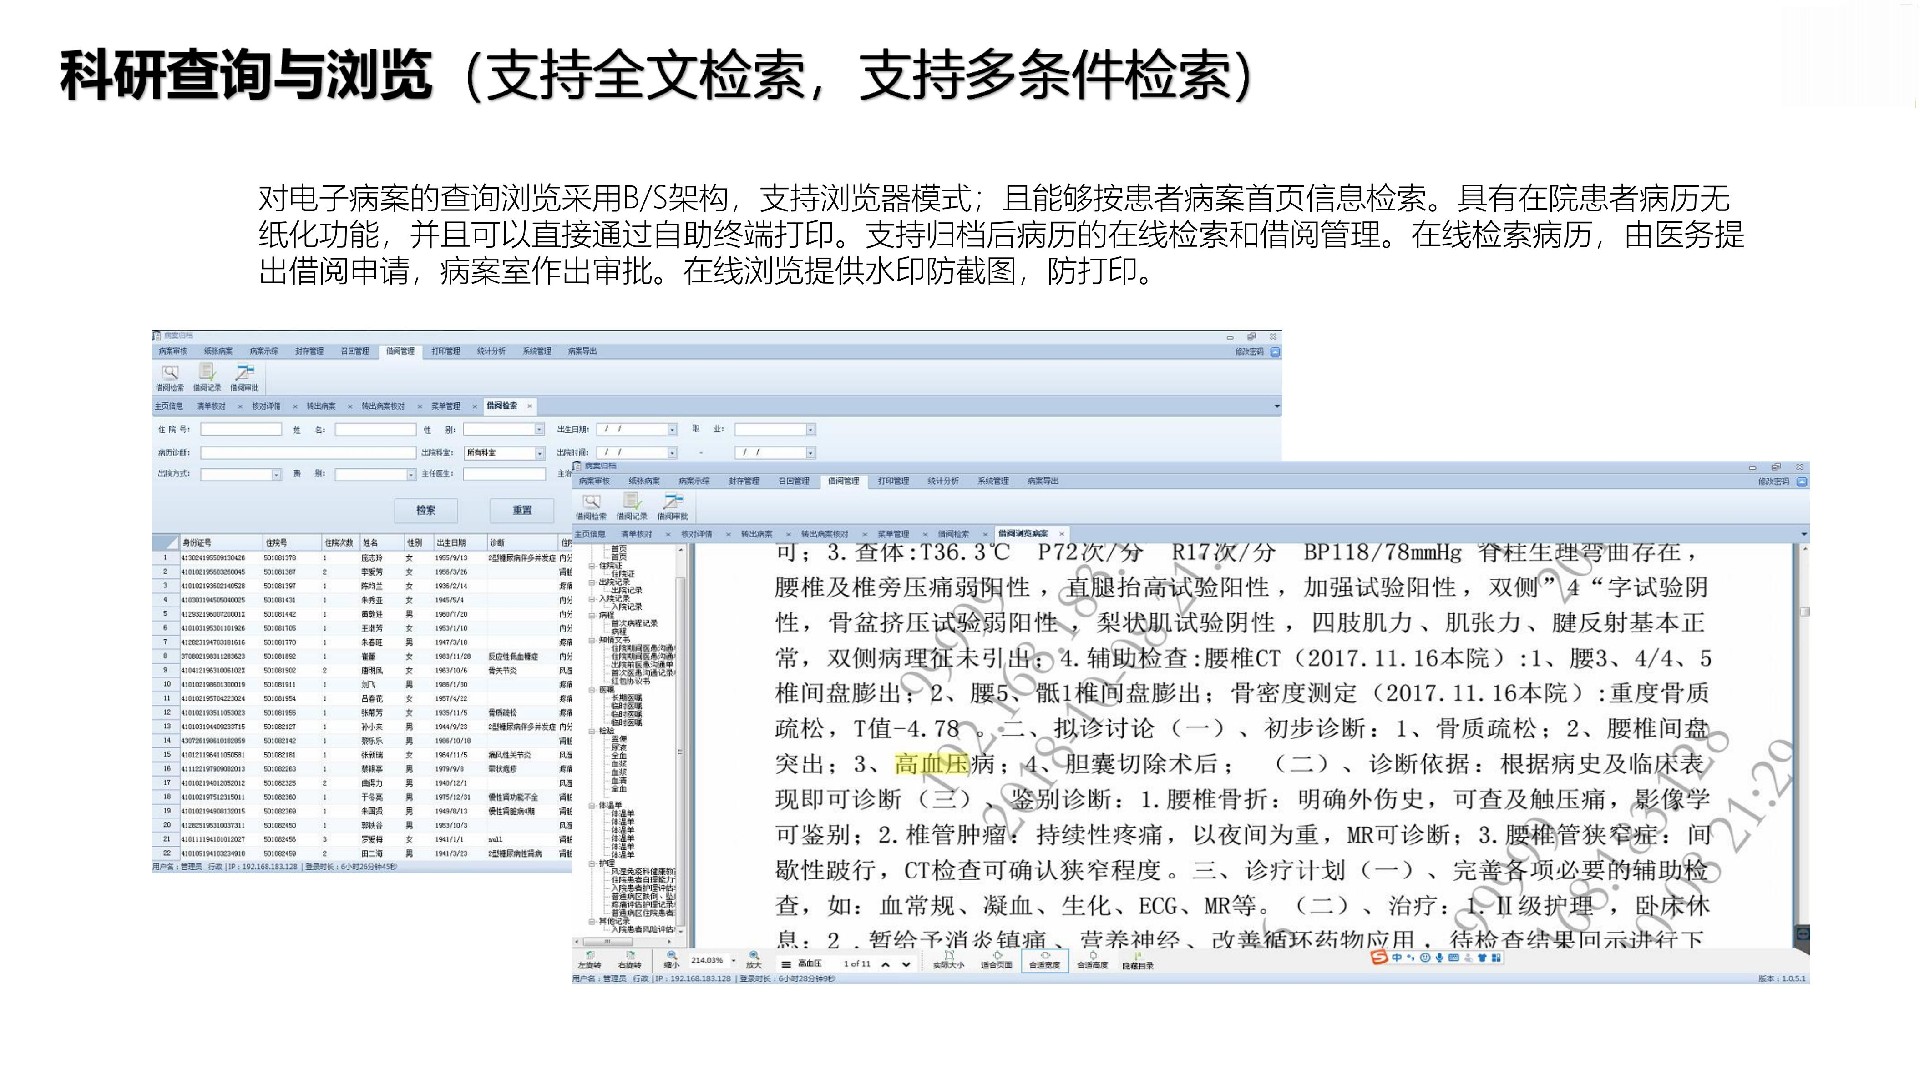Toggle the 实际大小 actual size view
Image resolution: width=1920 pixels, height=1079 pixels.
click(948, 960)
